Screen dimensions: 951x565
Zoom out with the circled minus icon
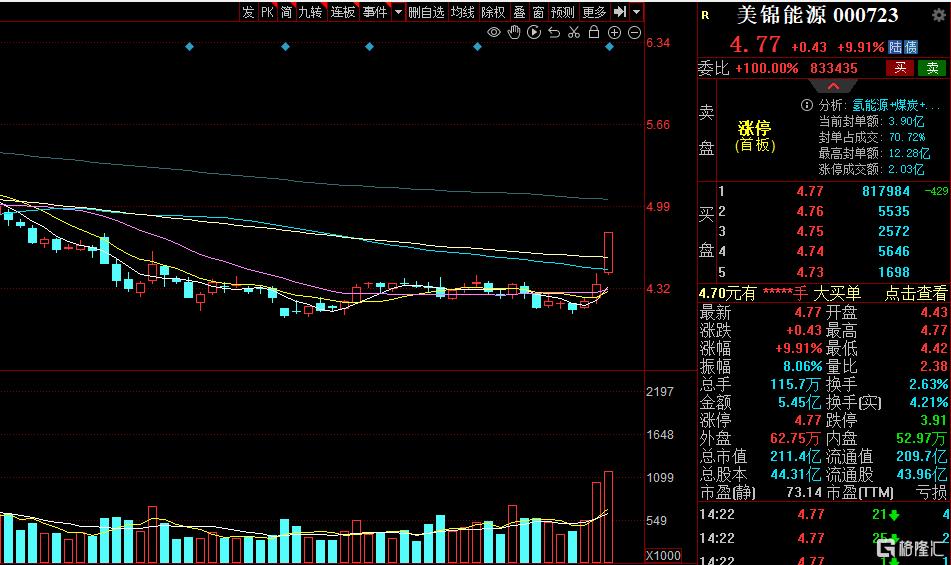tap(634, 33)
